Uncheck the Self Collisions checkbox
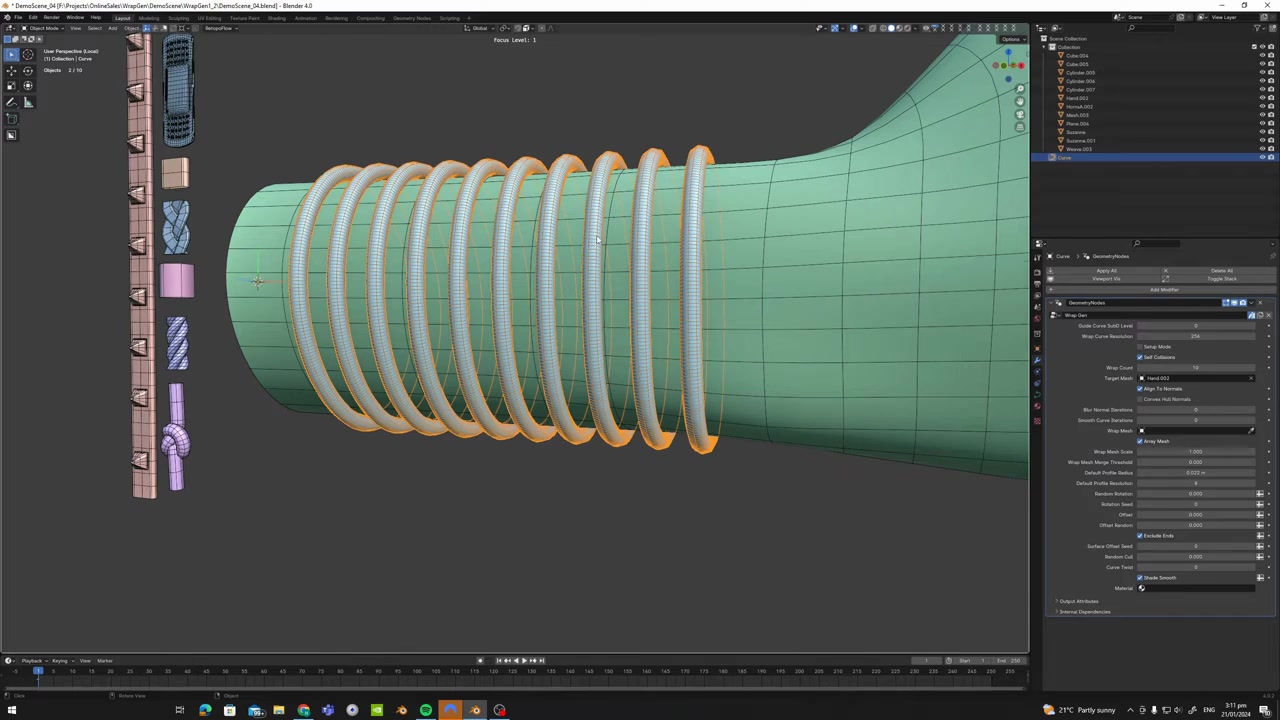The image size is (1280, 720). pyautogui.click(x=1140, y=357)
